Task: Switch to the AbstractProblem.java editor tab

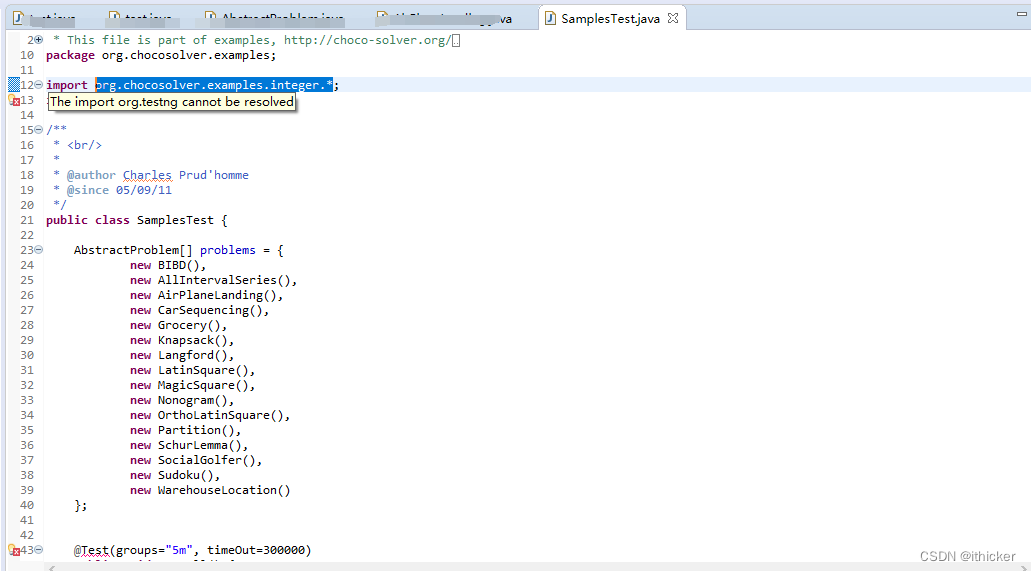Action: pyautogui.click(x=274, y=18)
